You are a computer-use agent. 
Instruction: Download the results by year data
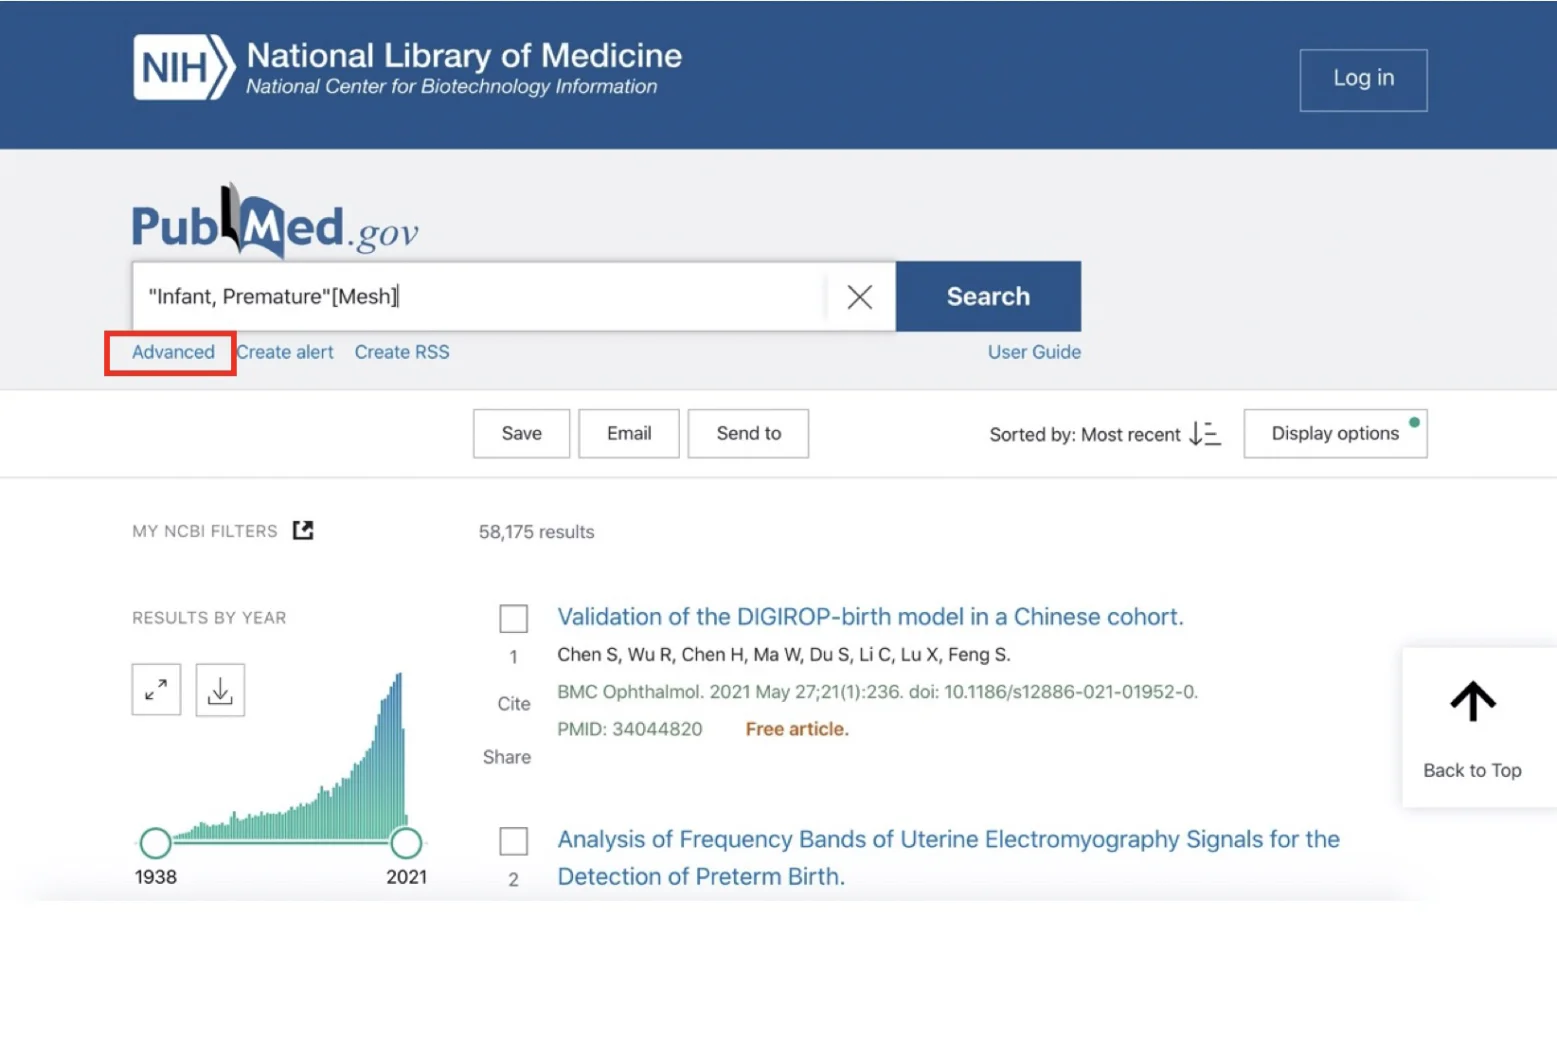coord(220,690)
